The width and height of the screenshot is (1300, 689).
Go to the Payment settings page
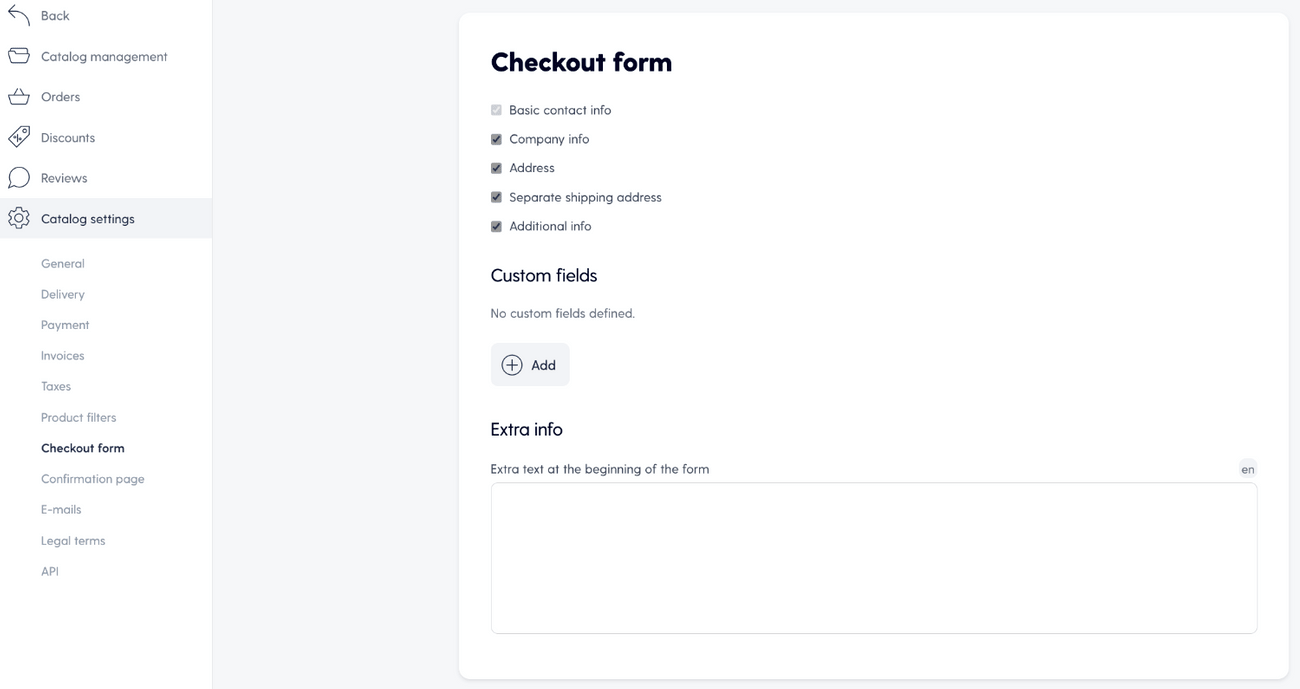pos(65,325)
